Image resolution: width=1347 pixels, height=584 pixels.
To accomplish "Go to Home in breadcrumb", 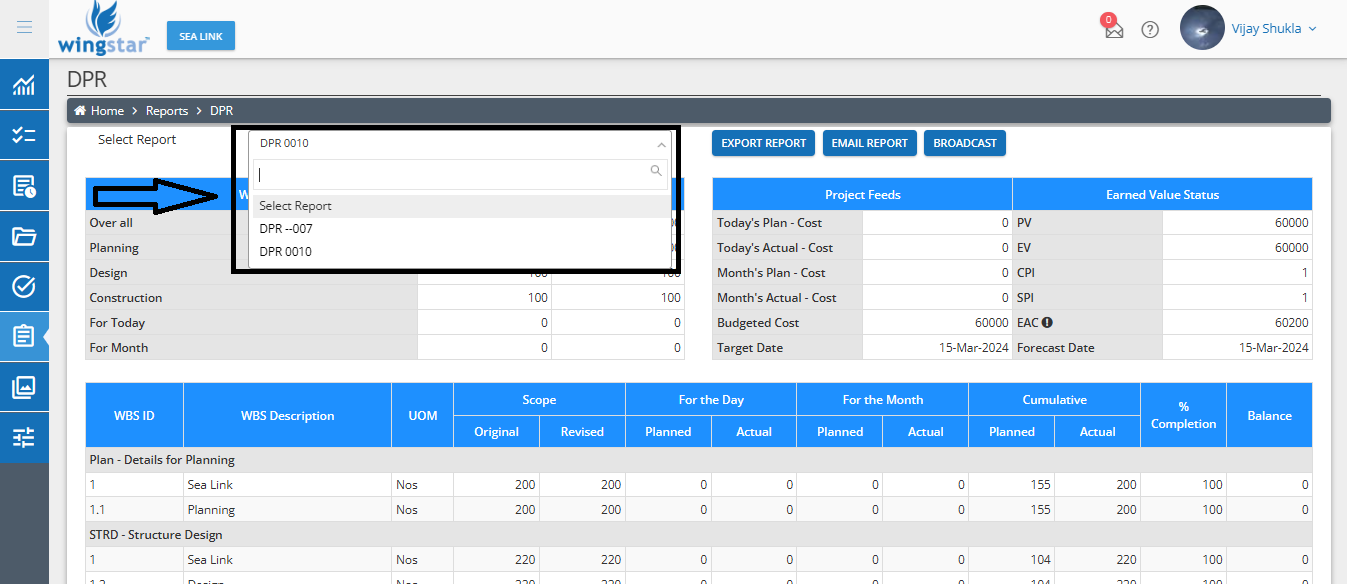I will [x=107, y=111].
